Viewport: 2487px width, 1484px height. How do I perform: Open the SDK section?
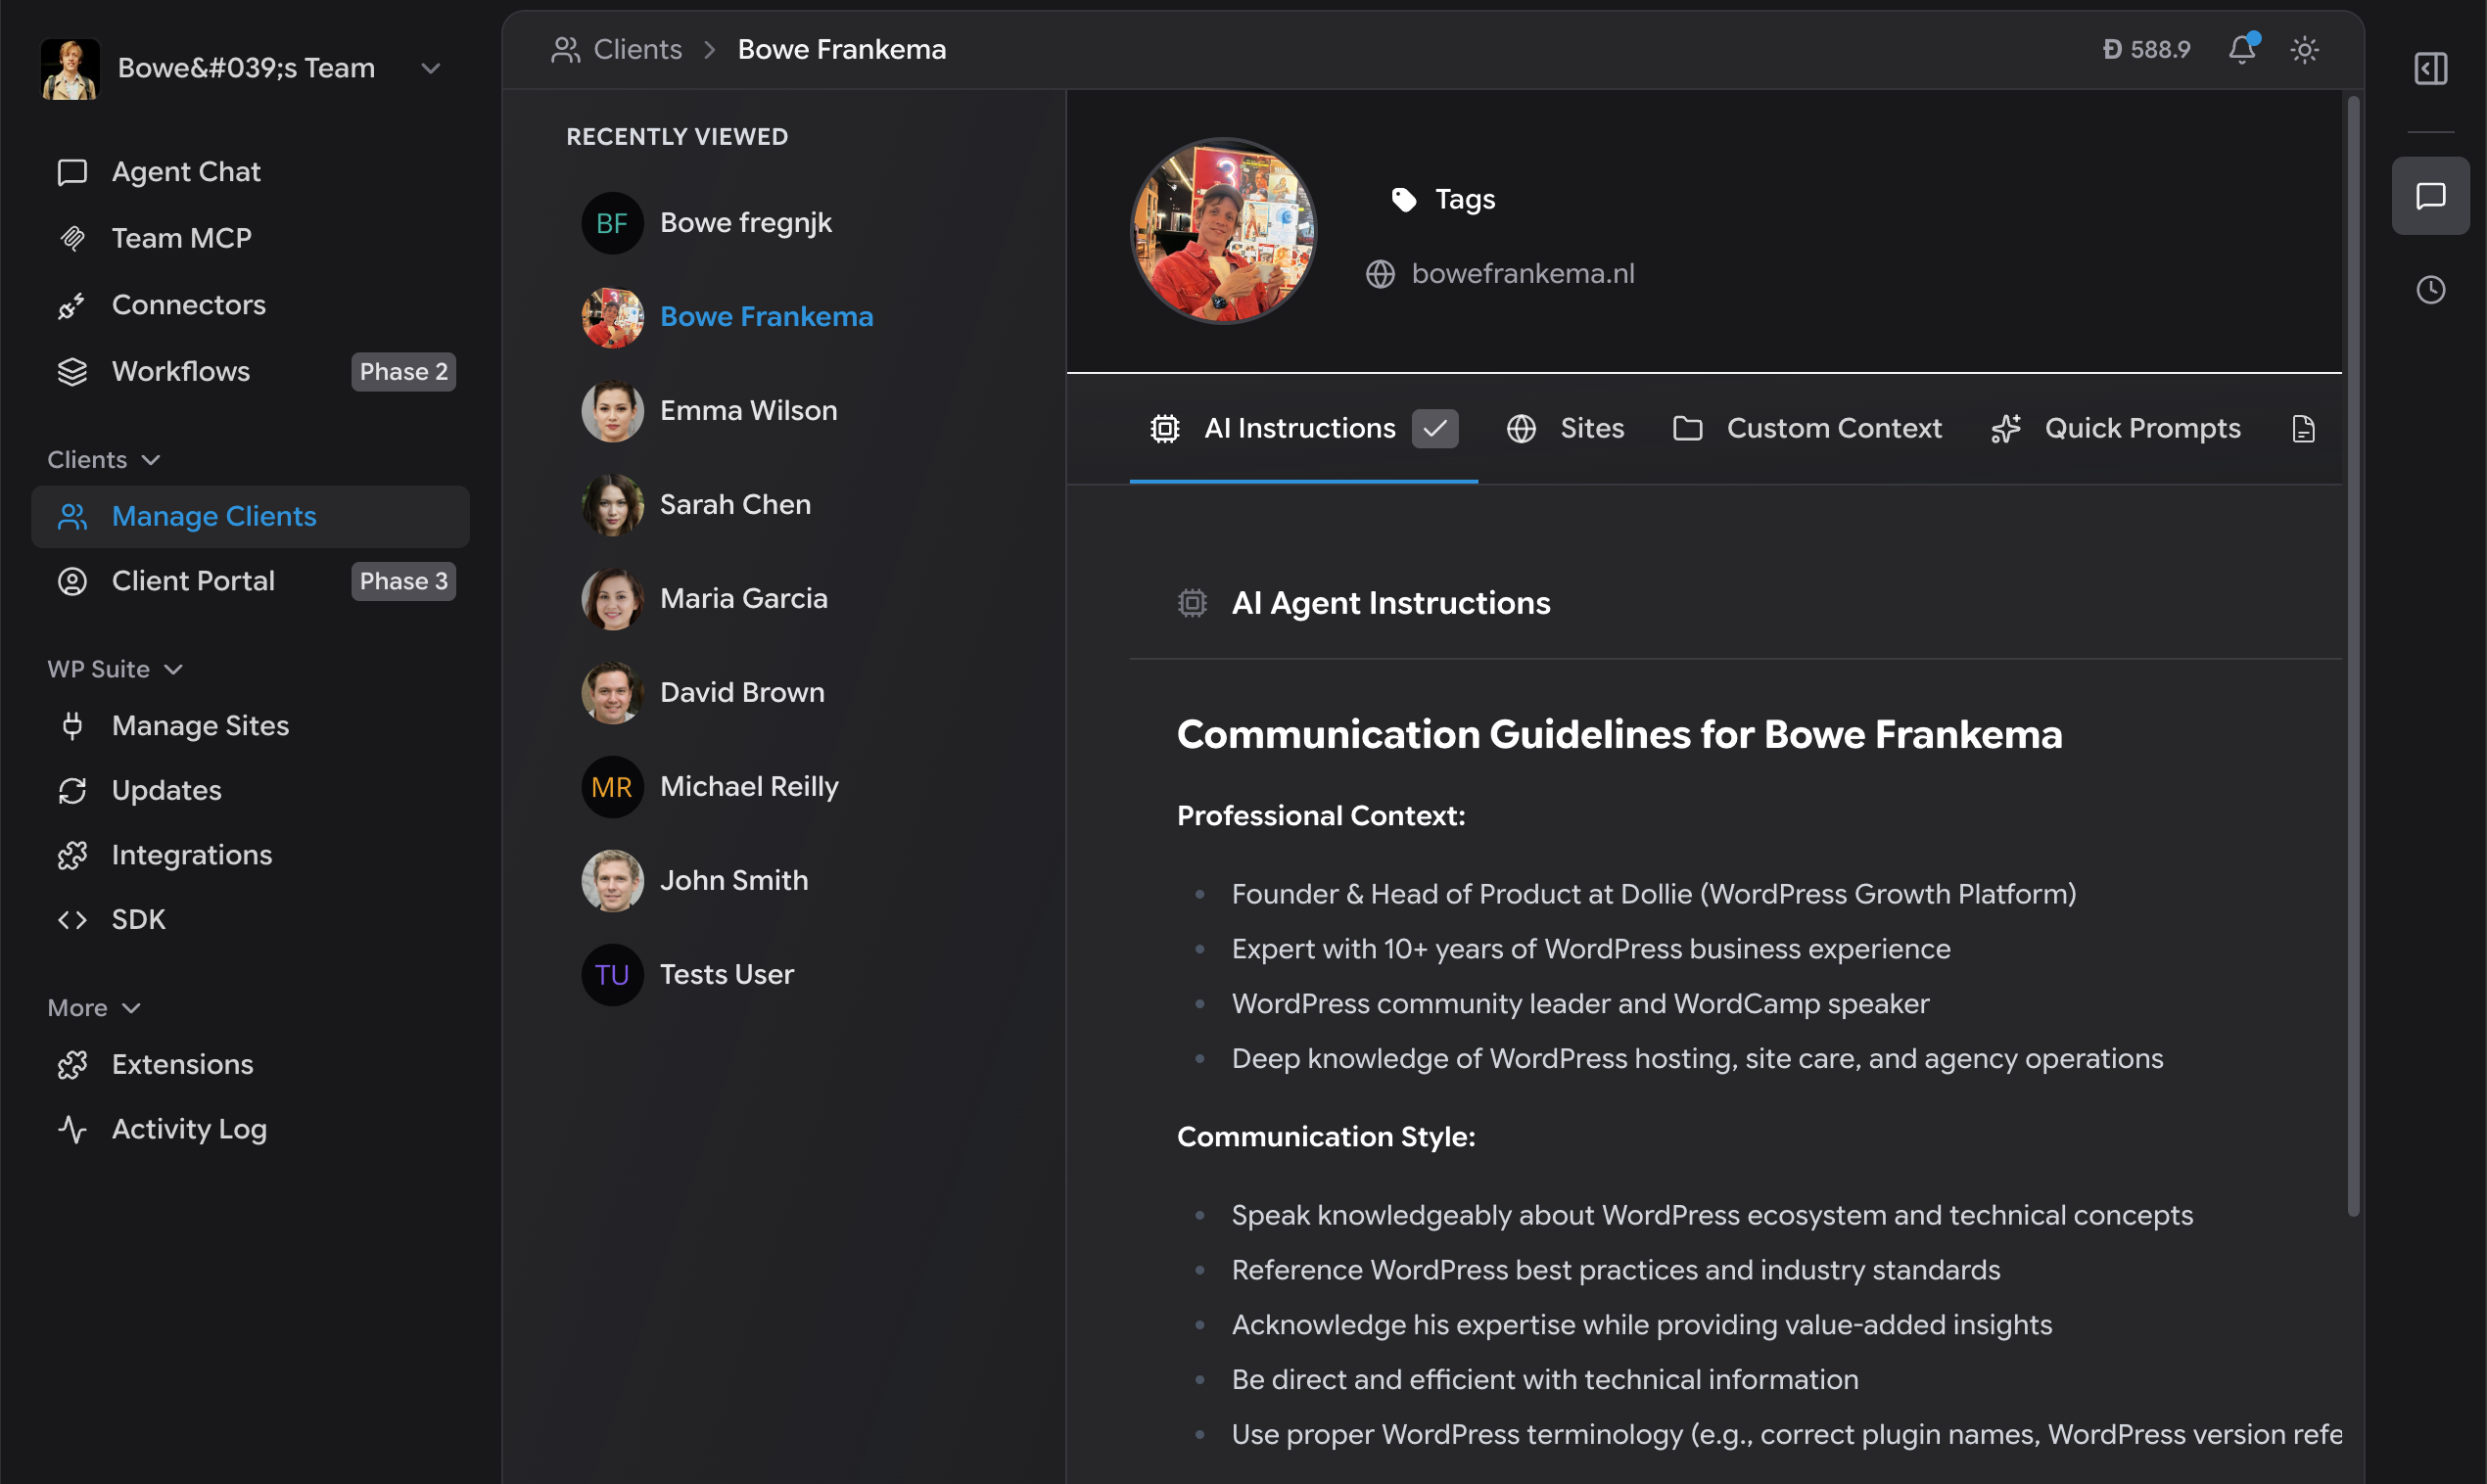[x=138, y=919]
